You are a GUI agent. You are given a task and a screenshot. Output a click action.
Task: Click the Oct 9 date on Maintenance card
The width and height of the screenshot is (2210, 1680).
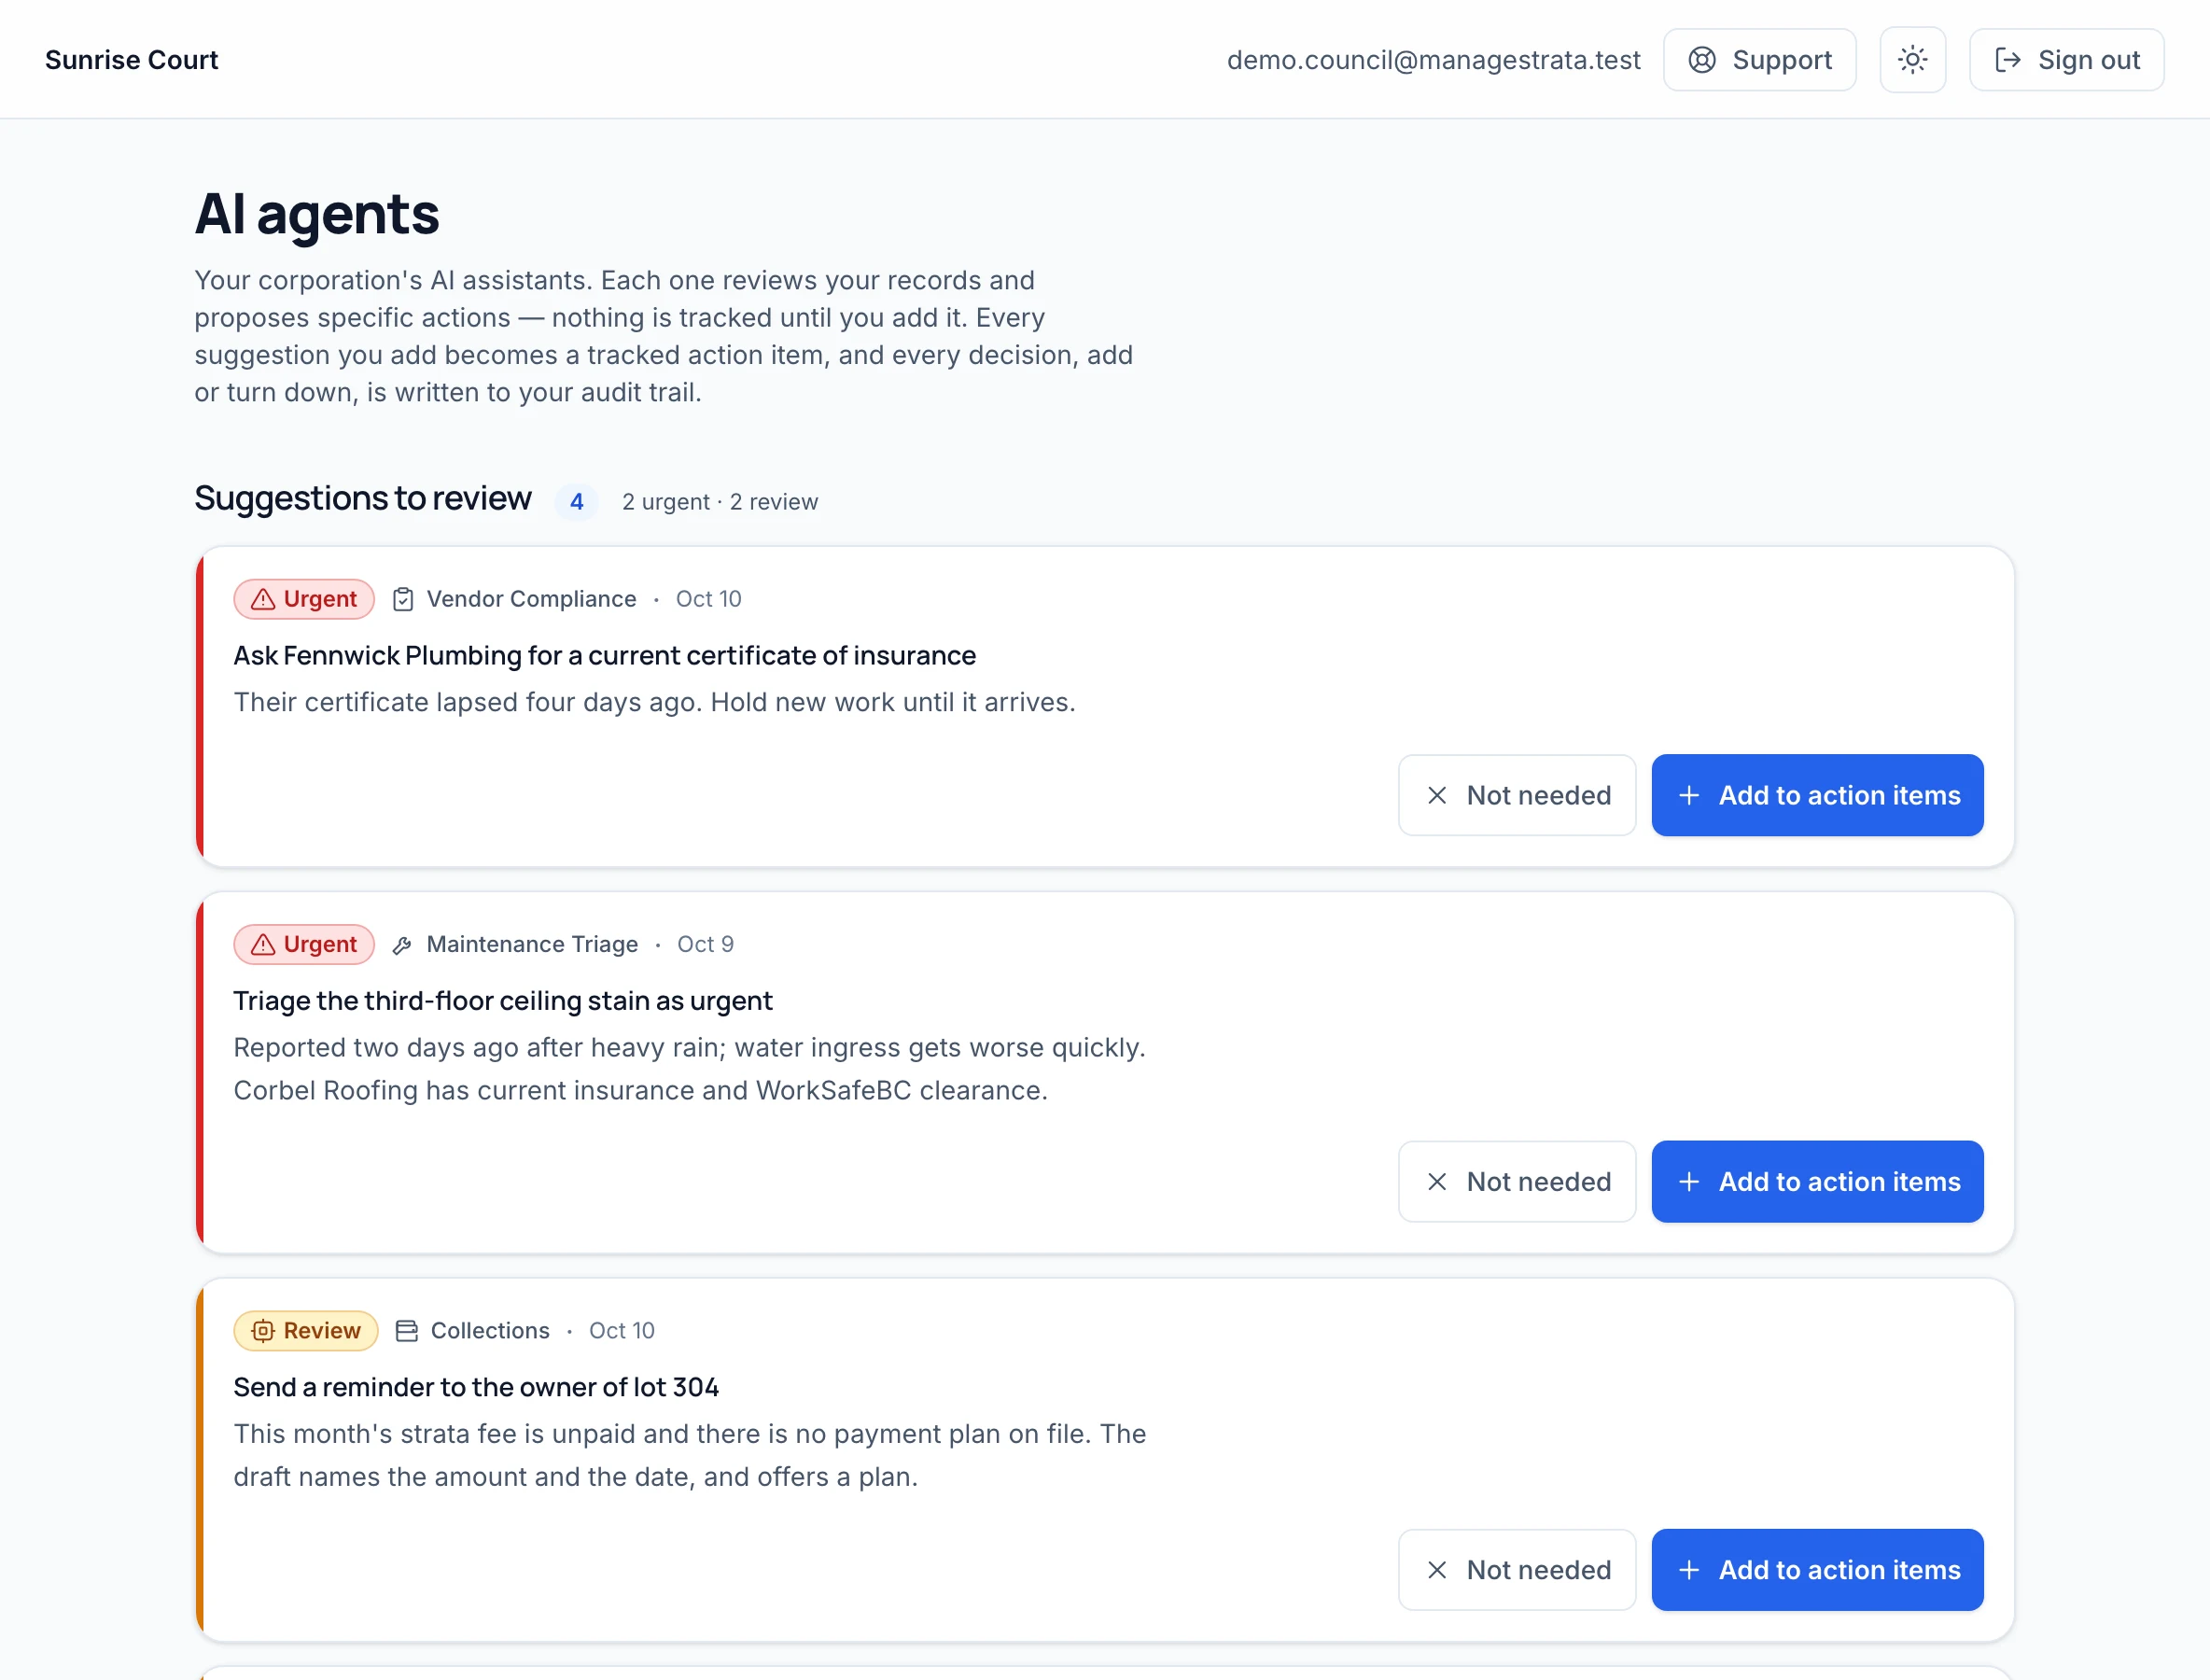pos(705,945)
